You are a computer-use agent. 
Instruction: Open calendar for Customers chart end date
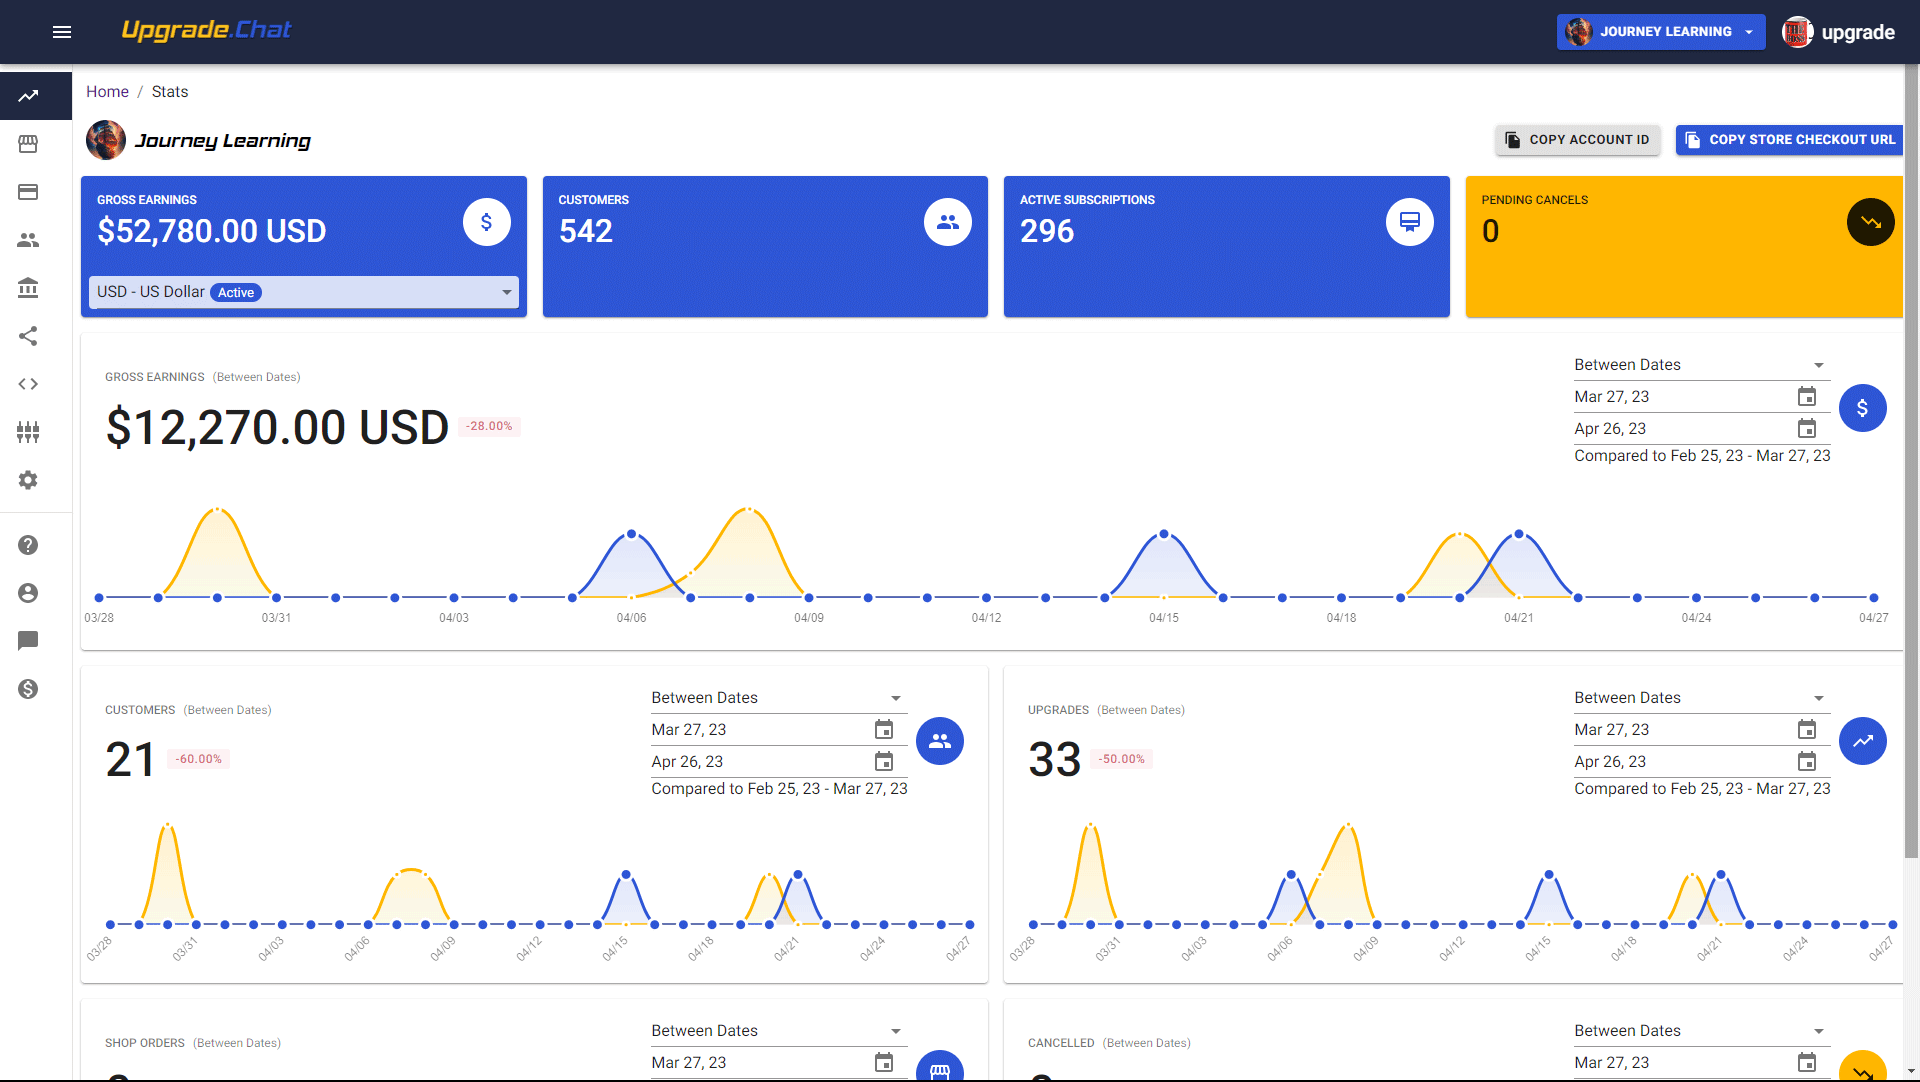click(884, 762)
